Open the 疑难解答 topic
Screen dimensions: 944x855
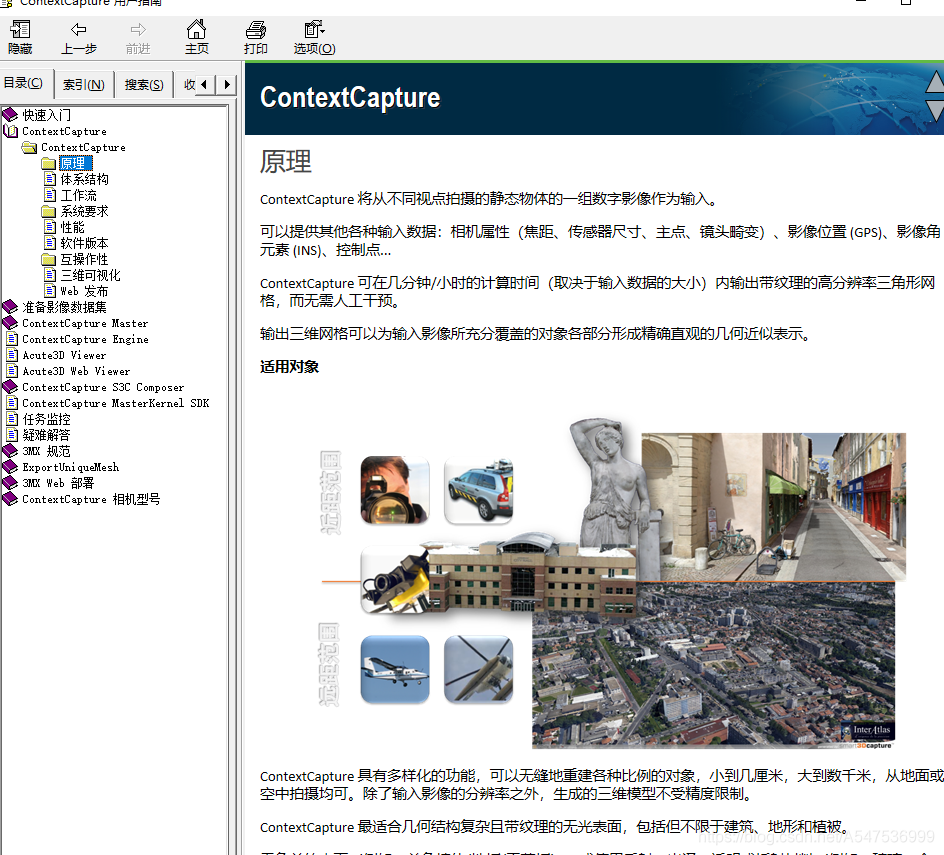click(x=46, y=435)
